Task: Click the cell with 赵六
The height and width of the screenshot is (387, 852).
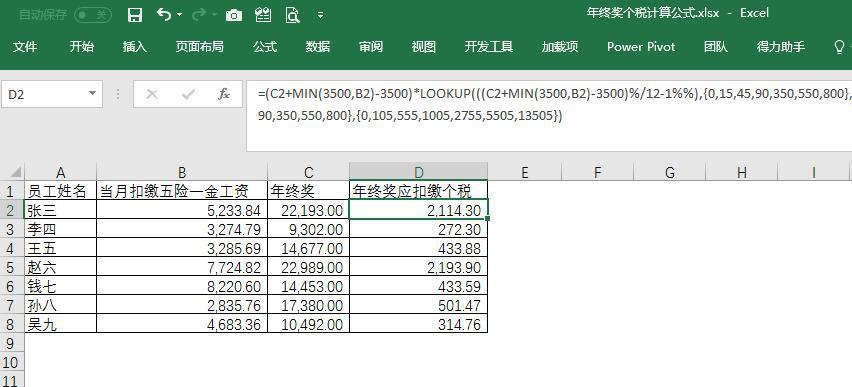Action: coord(60,267)
